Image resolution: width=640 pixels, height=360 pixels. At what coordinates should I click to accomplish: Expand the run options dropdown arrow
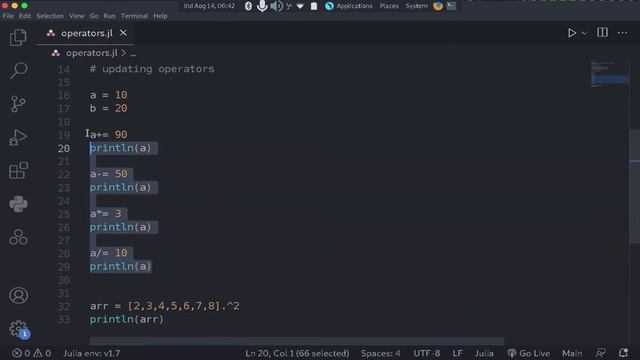click(x=584, y=33)
